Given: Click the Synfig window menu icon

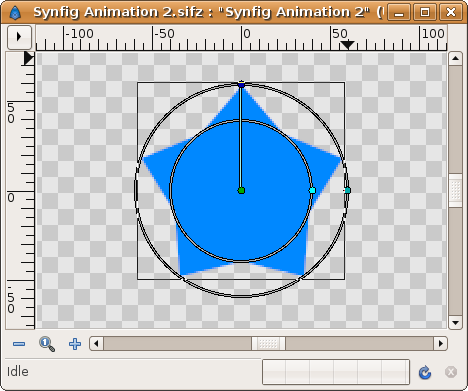Looking at the screenshot, I should tap(15, 12).
